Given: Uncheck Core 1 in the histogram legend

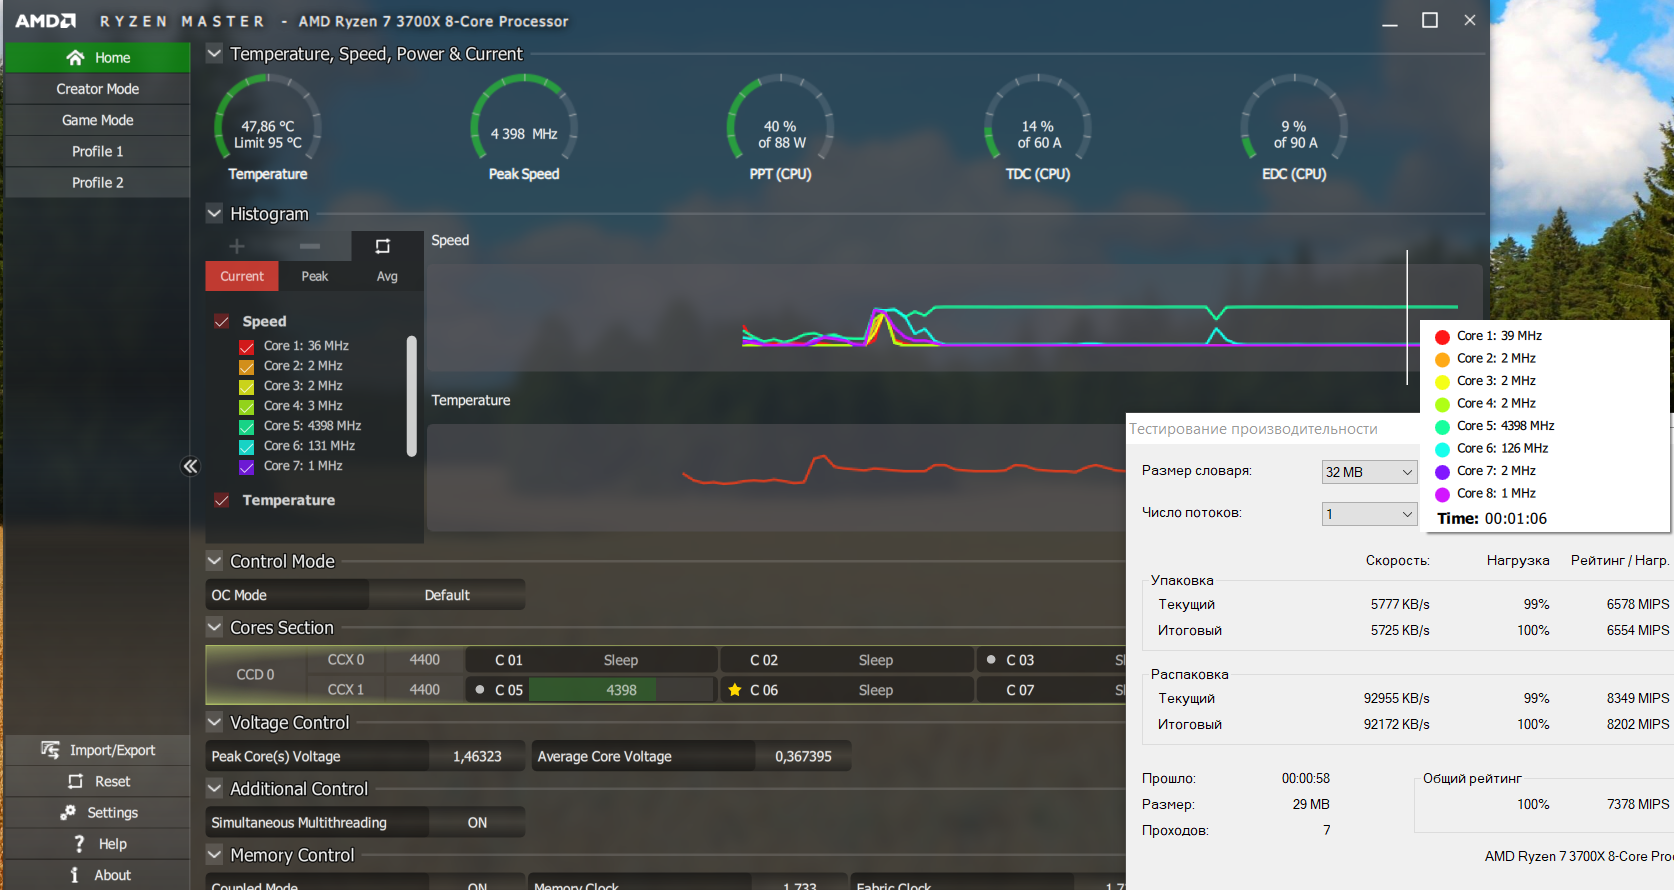Looking at the screenshot, I should click(x=246, y=347).
